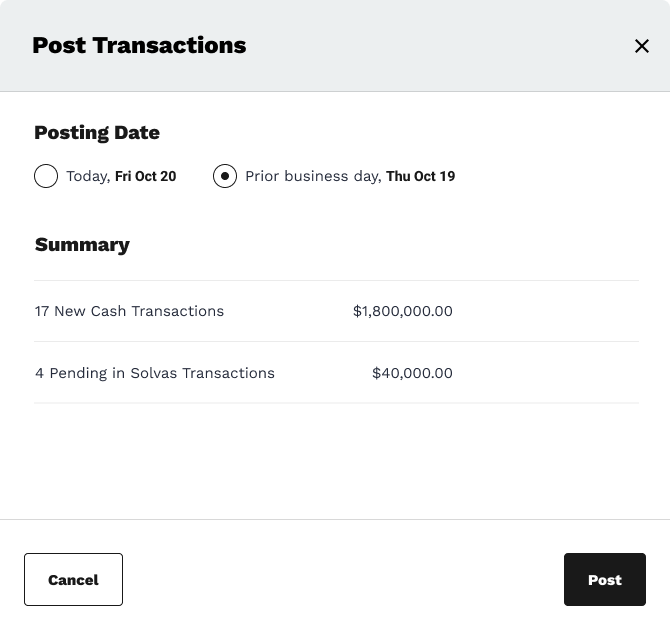Click the Summary section heading
This screenshot has width=670, height=640.
pos(82,244)
